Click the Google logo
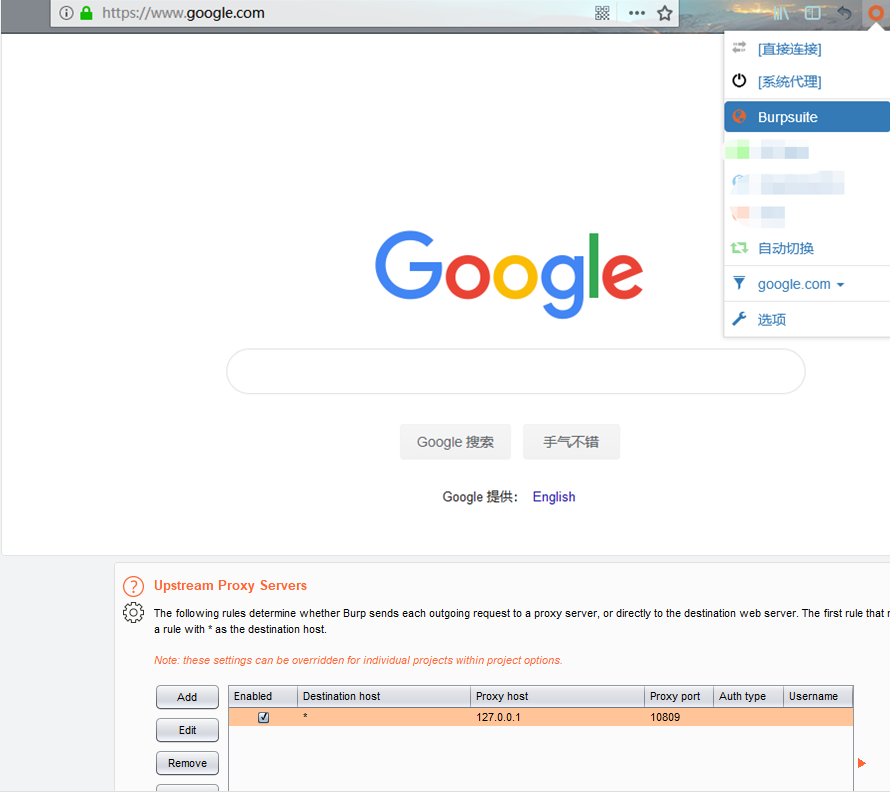The width and height of the screenshot is (890, 792). click(x=509, y=274)
